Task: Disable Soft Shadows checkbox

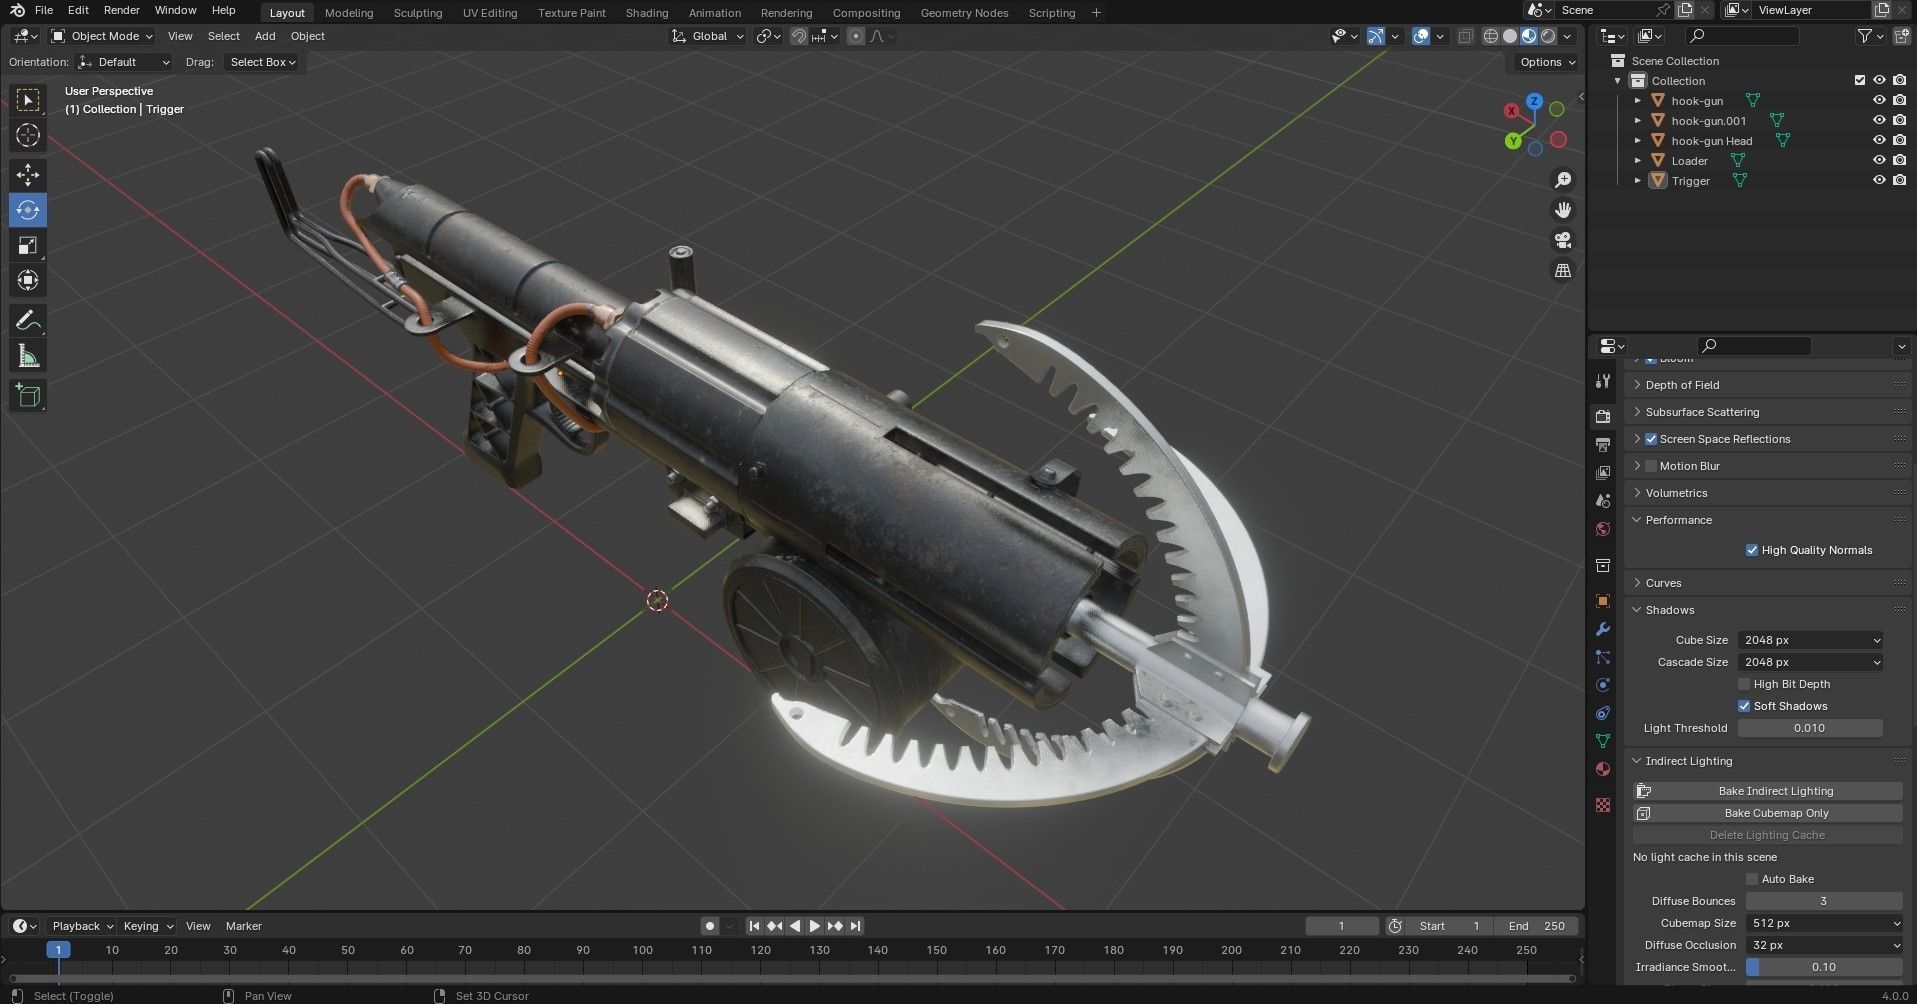Action: click(1744, 706)
